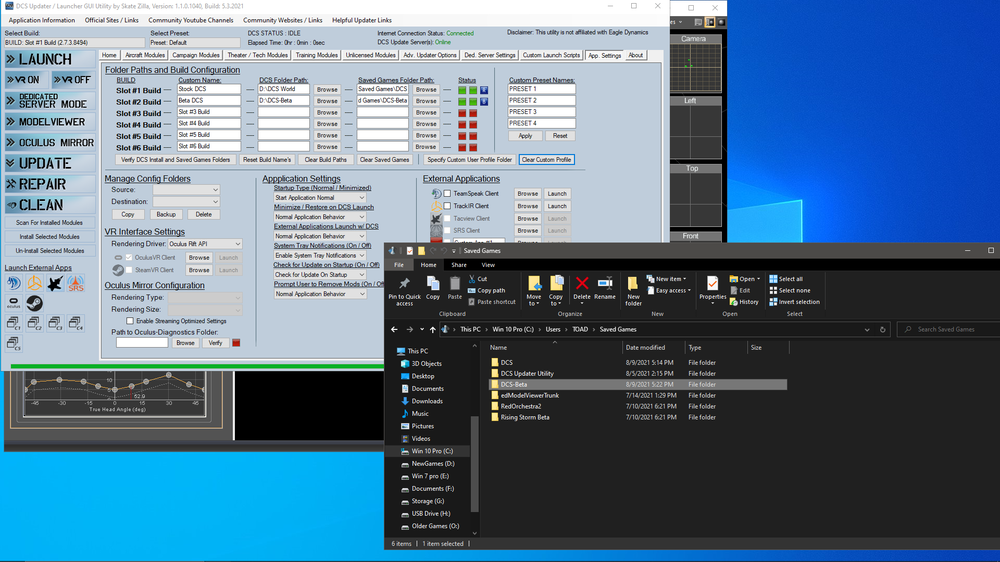Click the big LAUNCH button
The image size is (1000, 562).
[50, 59]
